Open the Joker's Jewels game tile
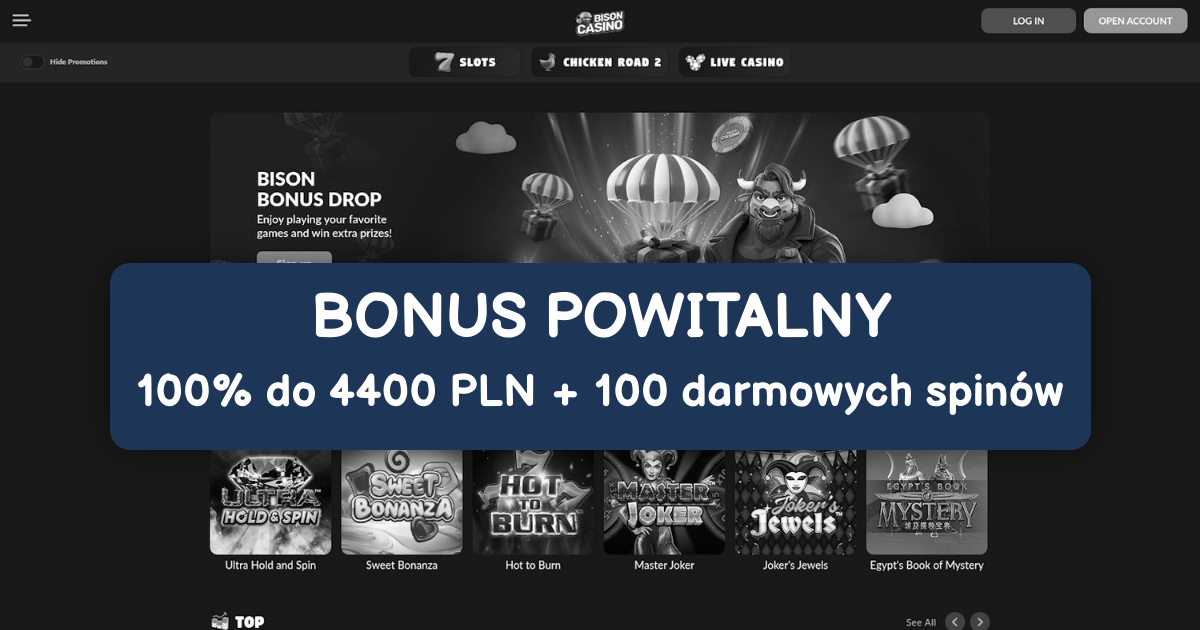 796,502
